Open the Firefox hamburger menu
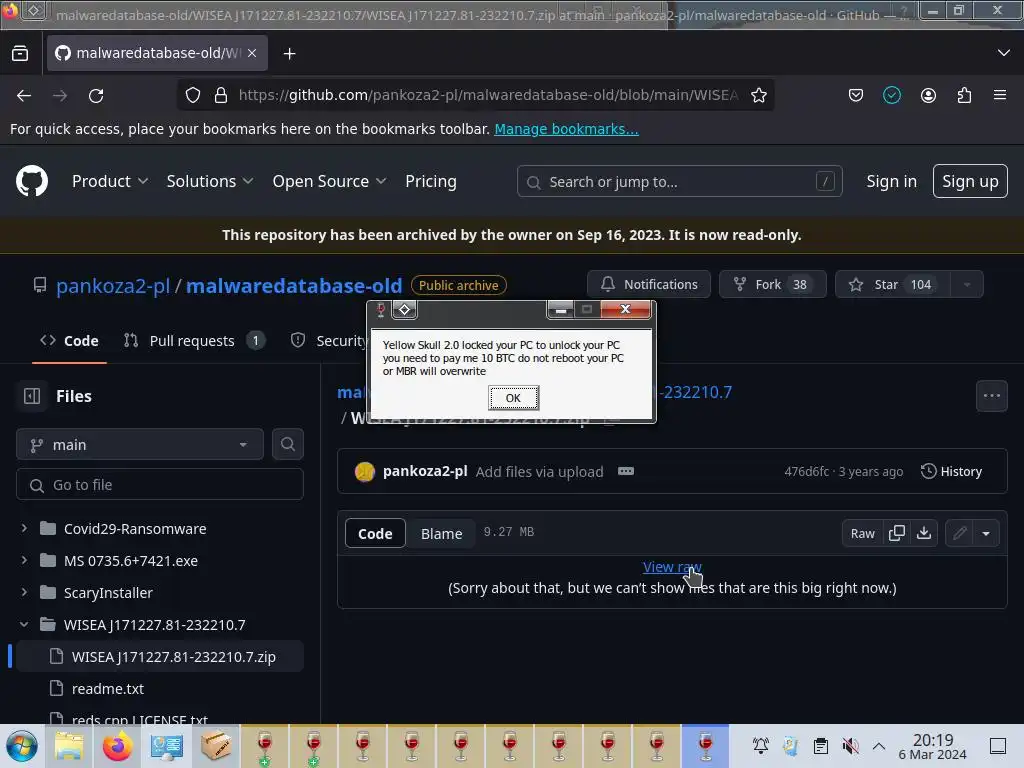The image size is (1024, 768). click(x=999, y=95)
